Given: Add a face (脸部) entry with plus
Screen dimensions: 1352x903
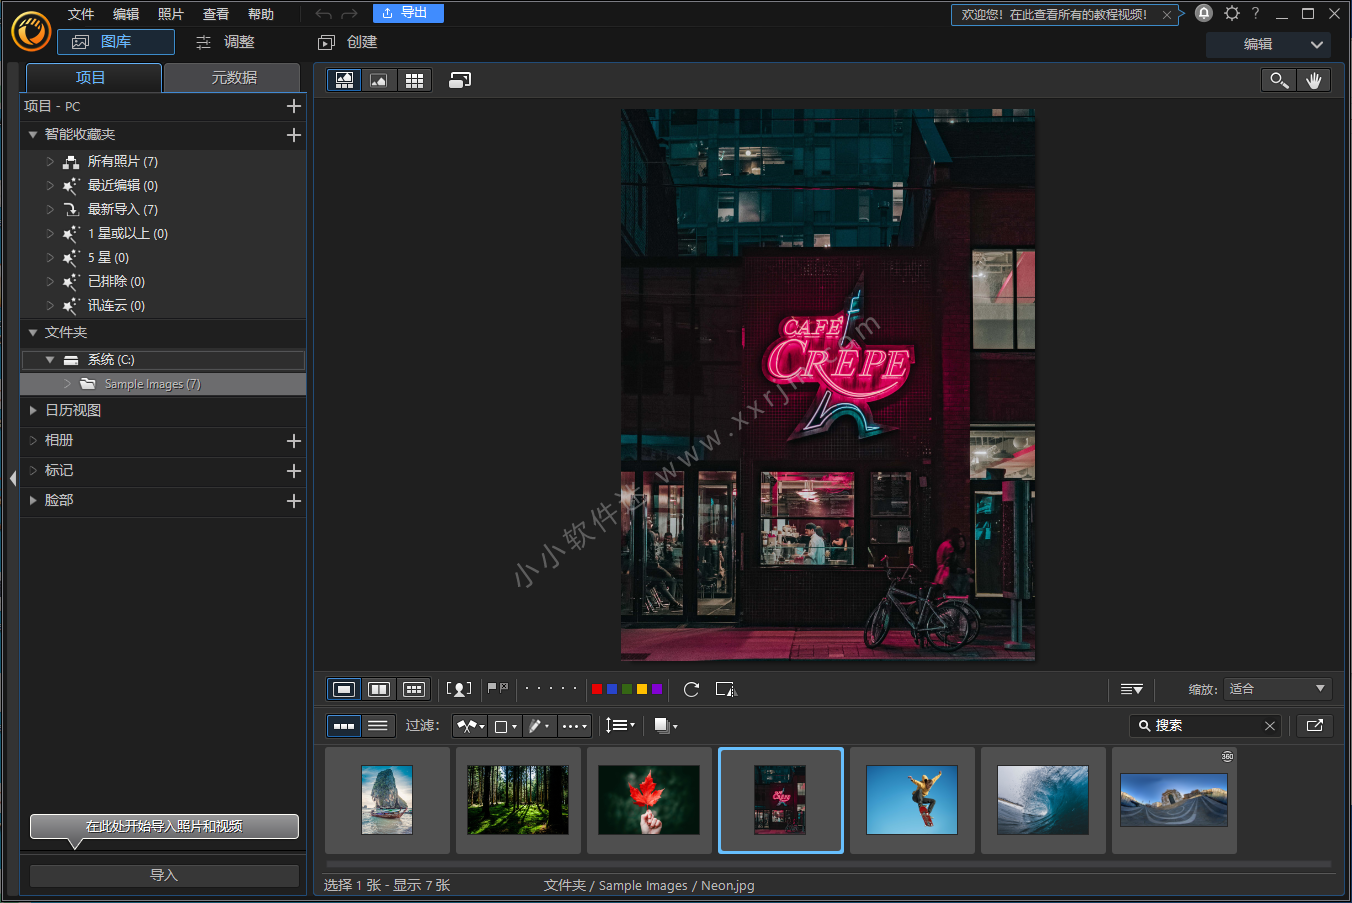Looking at the screenshot, I should click(x=294, y=501).
